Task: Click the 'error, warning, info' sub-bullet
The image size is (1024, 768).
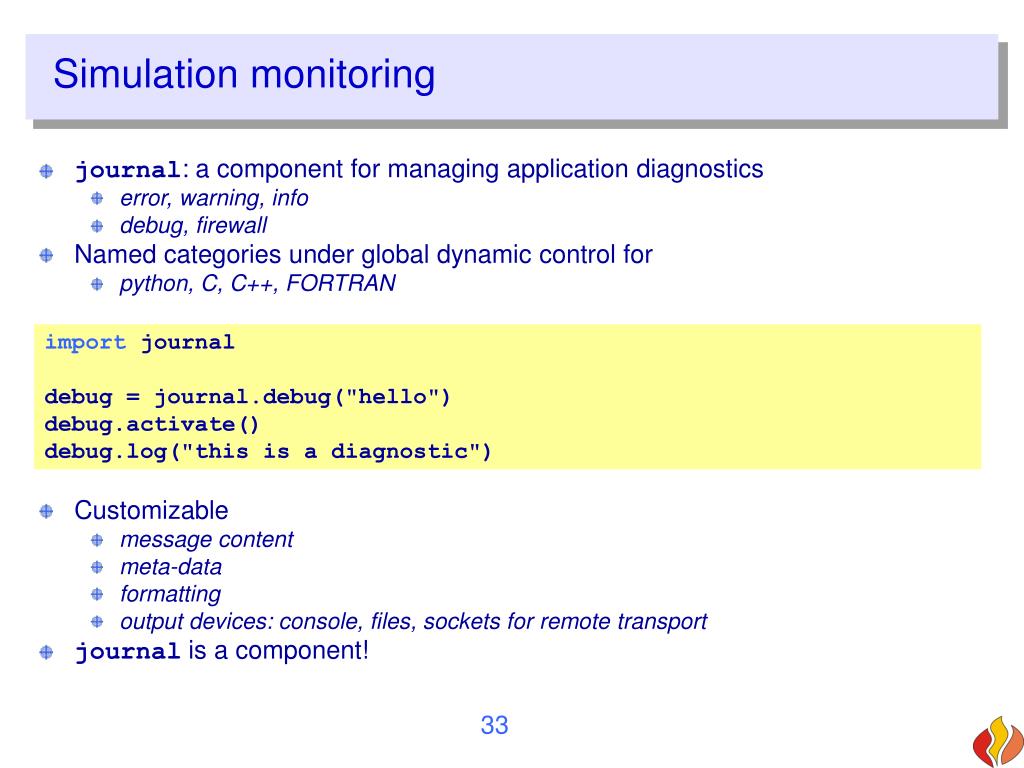Action: point(214,198)
